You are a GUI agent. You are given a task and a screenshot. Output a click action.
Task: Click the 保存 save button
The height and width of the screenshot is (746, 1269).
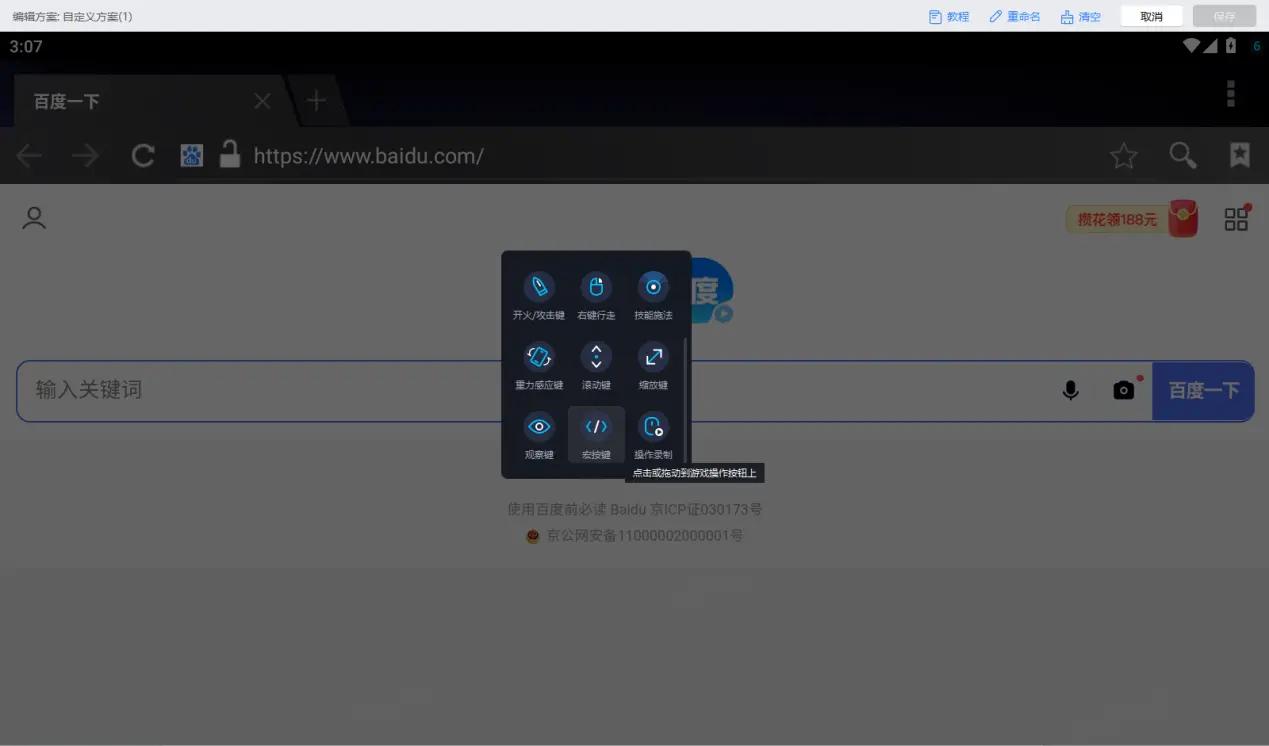(1224, 16)
